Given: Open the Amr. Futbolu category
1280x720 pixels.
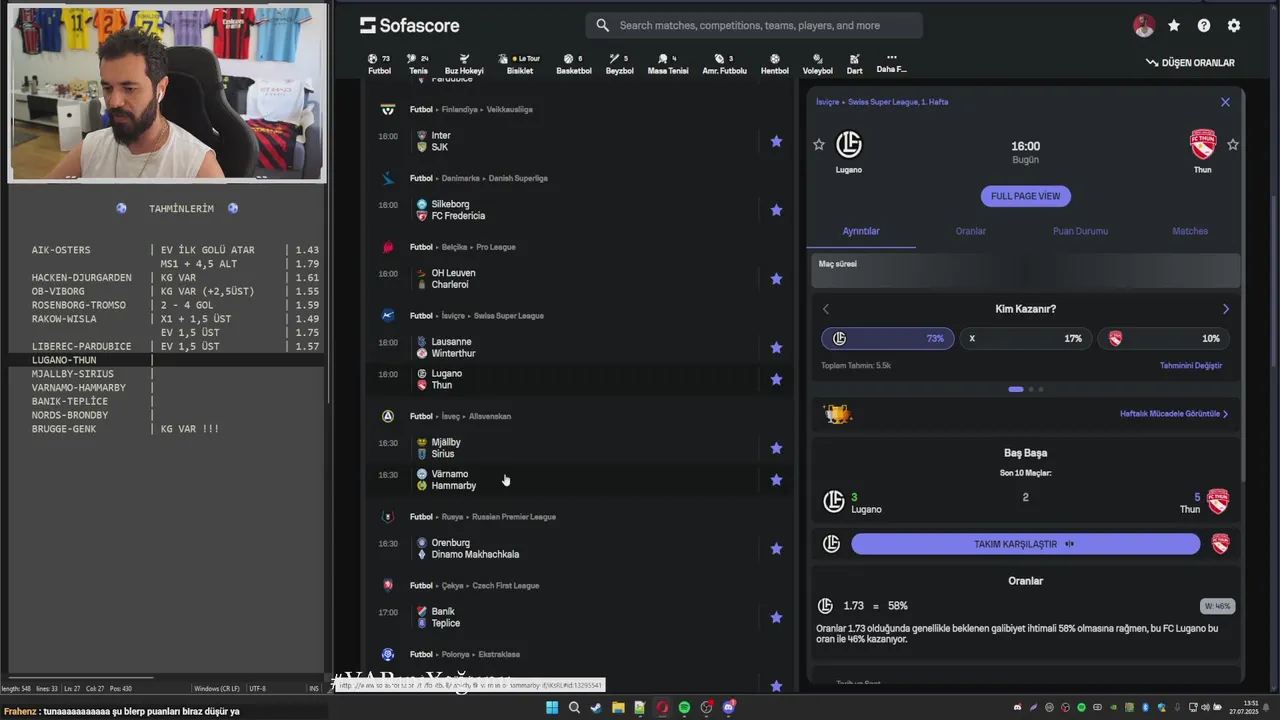Looking at the screenshot, I should (724, 64).
